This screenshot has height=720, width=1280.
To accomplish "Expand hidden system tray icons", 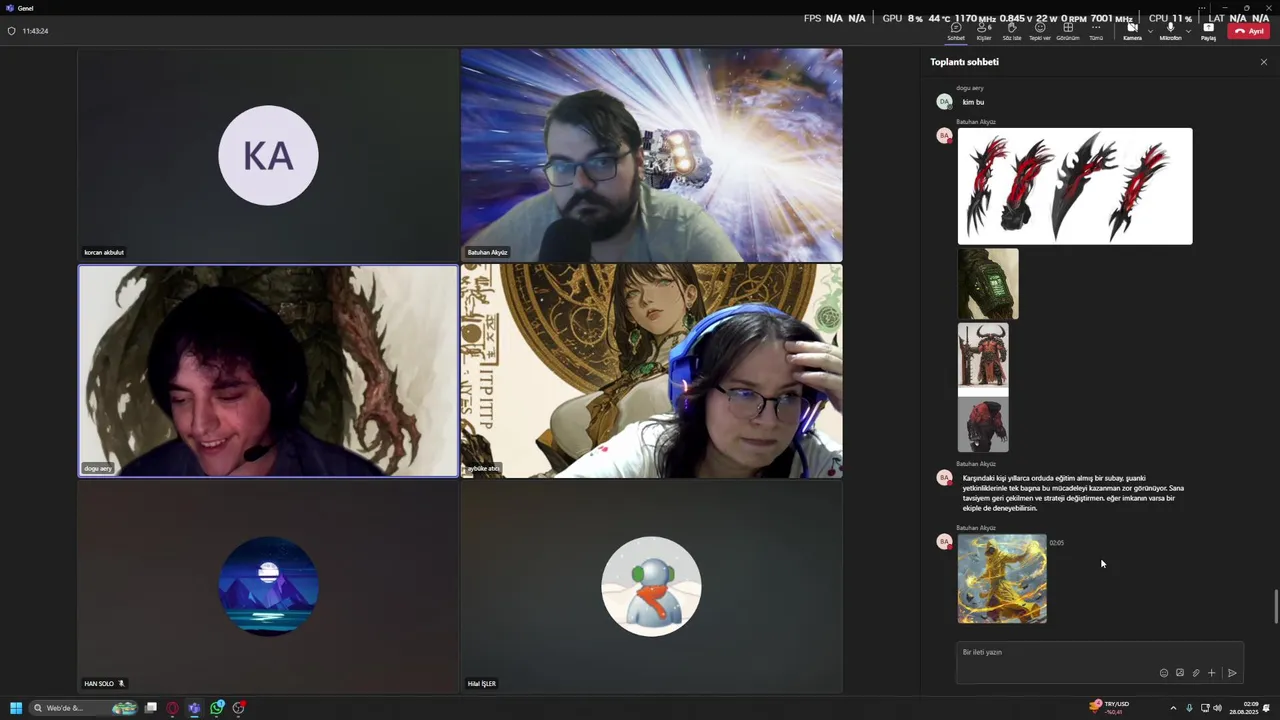I will (1173, 708).
